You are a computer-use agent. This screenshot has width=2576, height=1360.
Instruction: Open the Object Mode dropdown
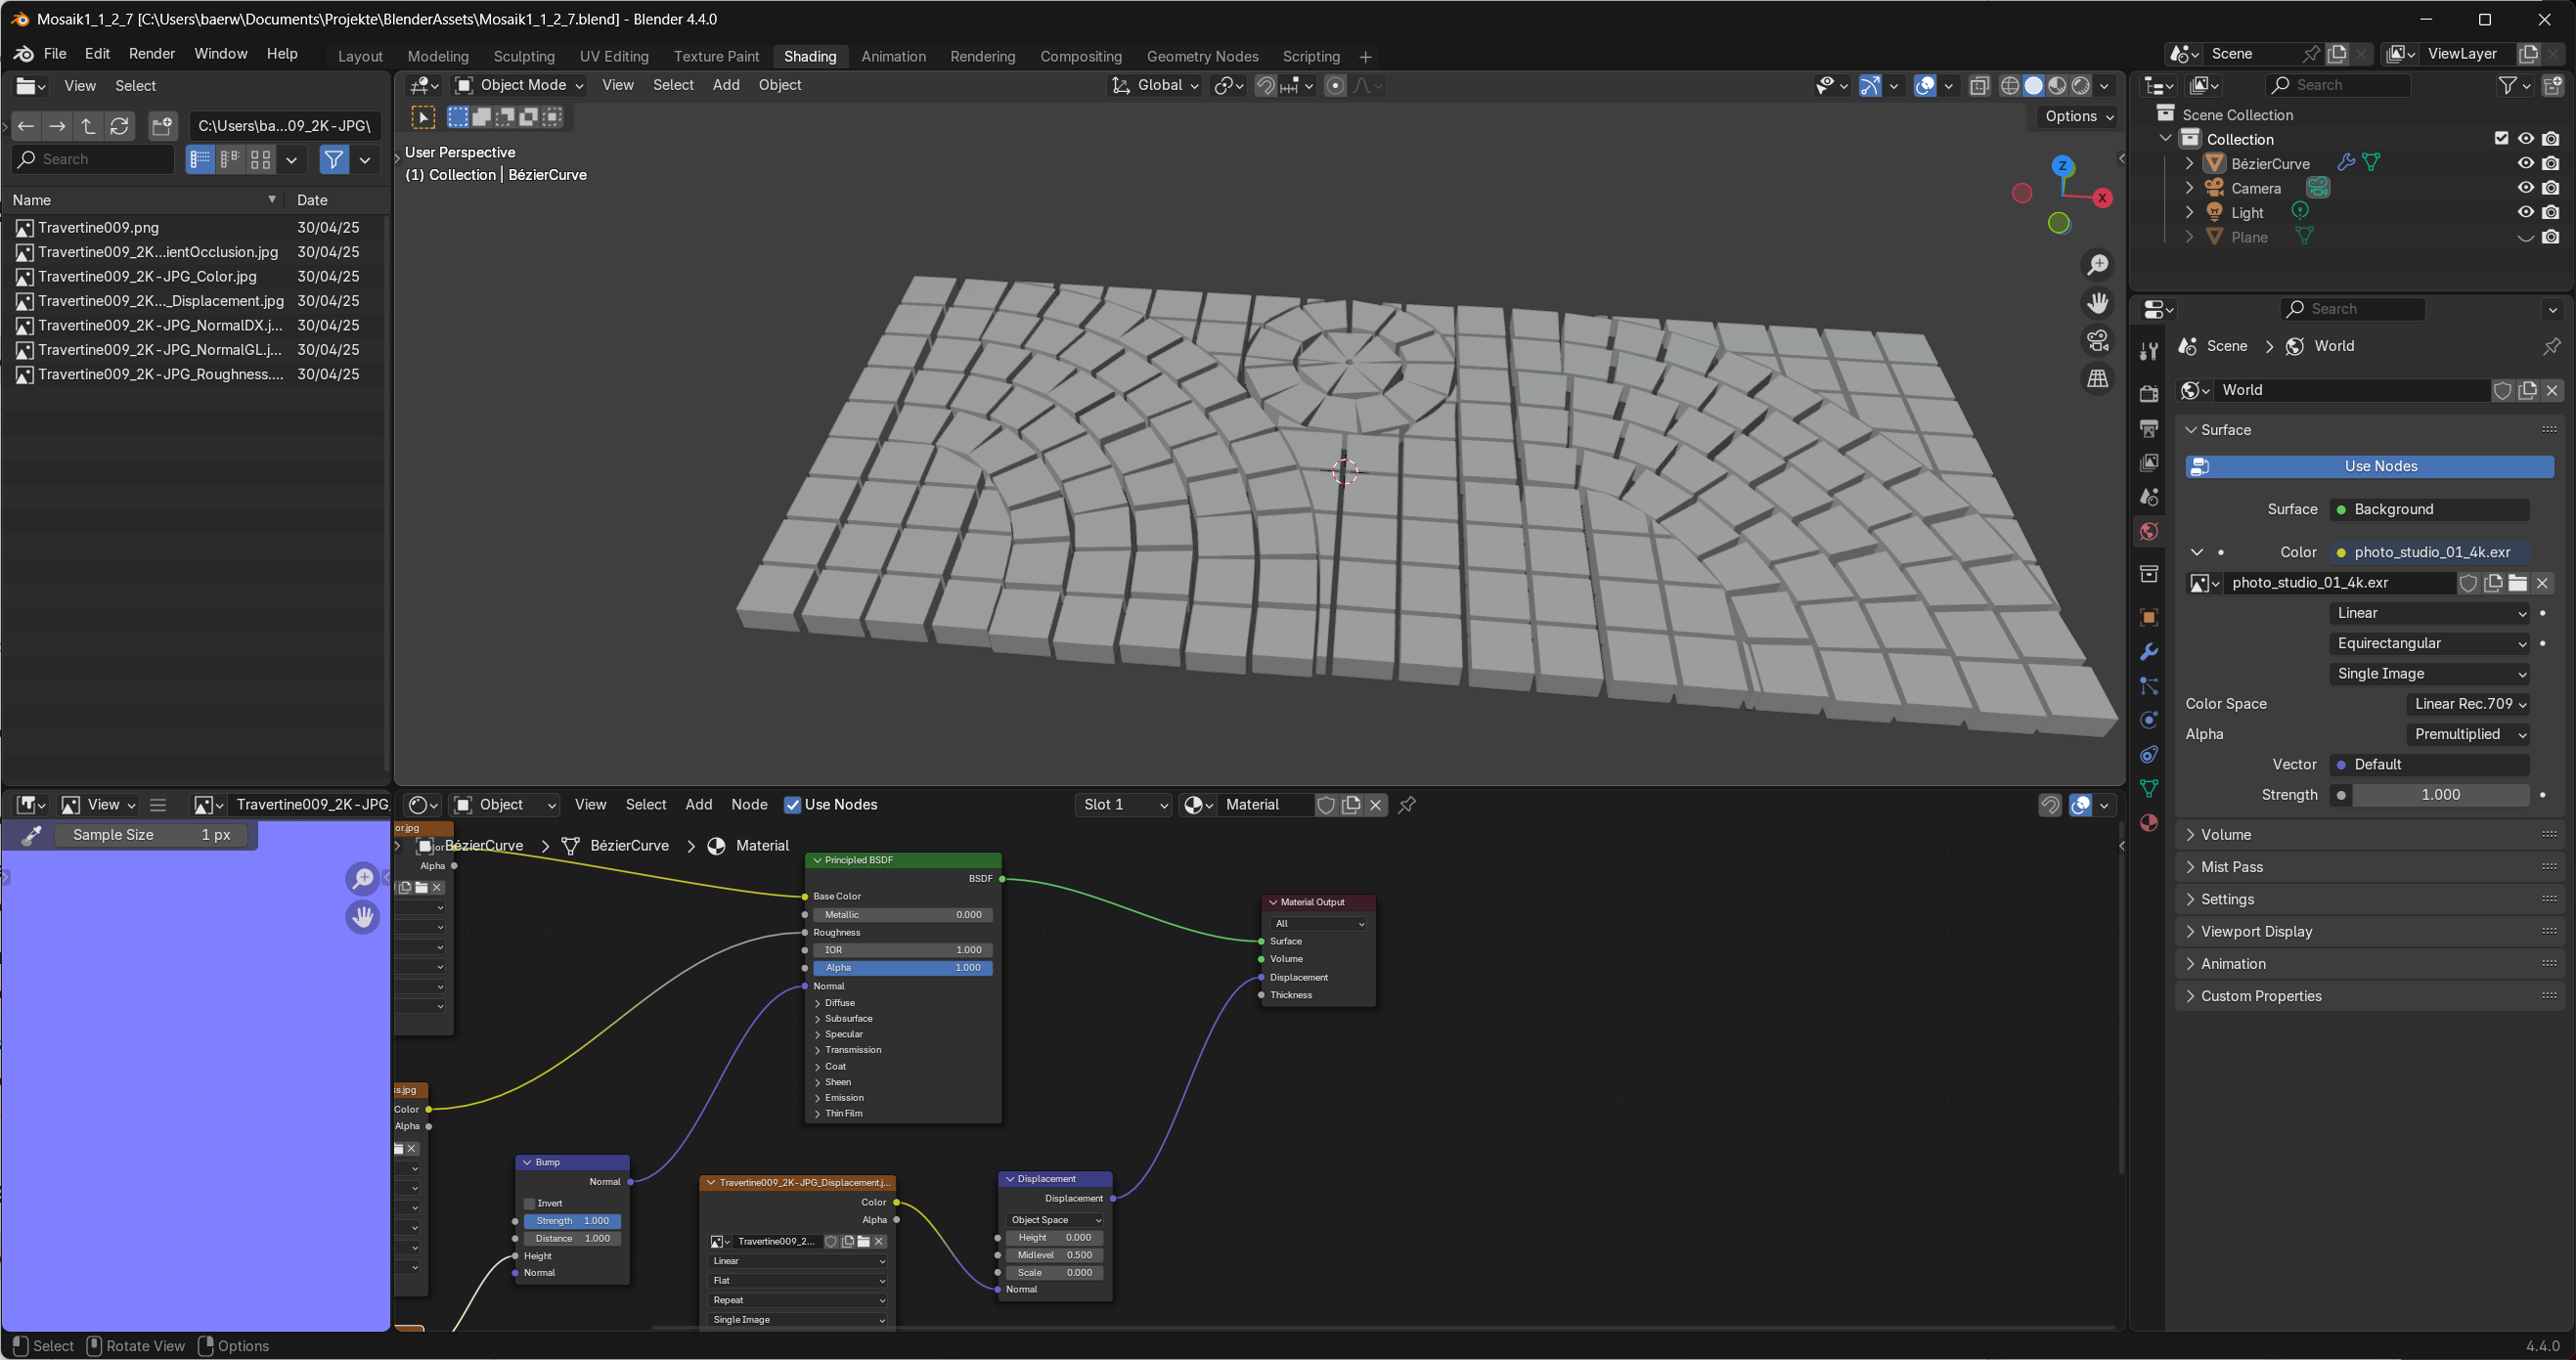(x=520, y=85)
